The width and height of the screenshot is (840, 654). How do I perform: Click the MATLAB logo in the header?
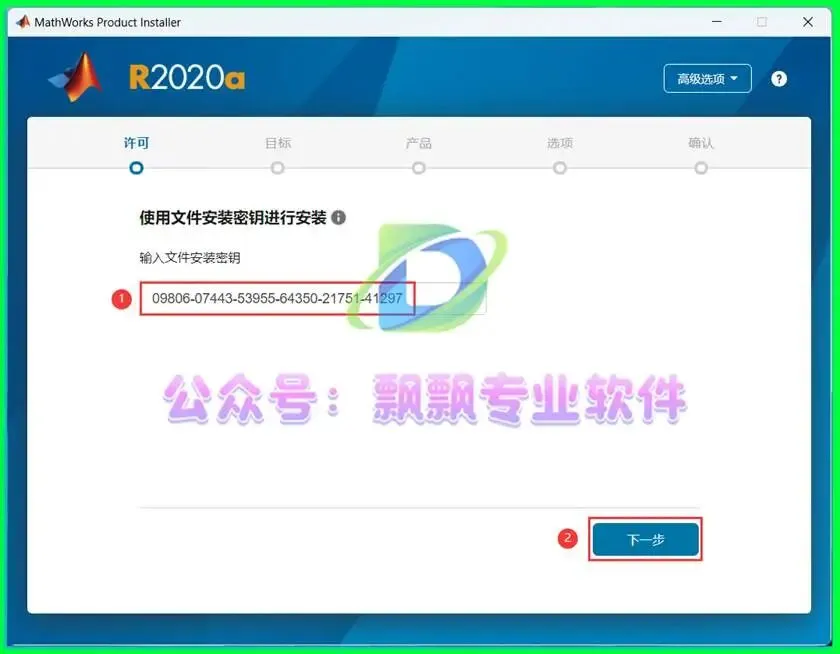click(x=76, y=78)
